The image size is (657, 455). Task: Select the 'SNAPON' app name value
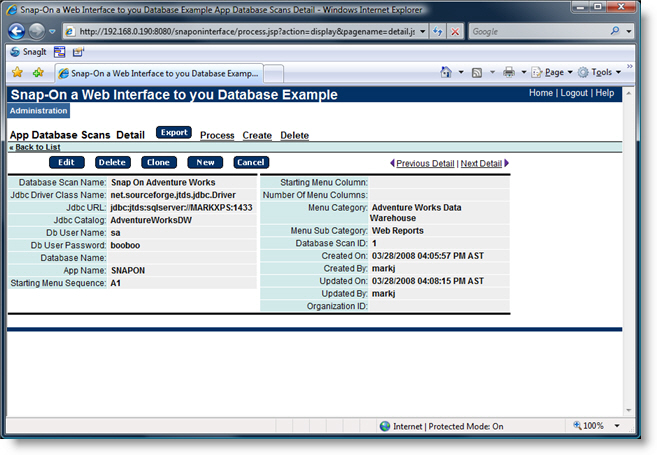click(128, 271)
